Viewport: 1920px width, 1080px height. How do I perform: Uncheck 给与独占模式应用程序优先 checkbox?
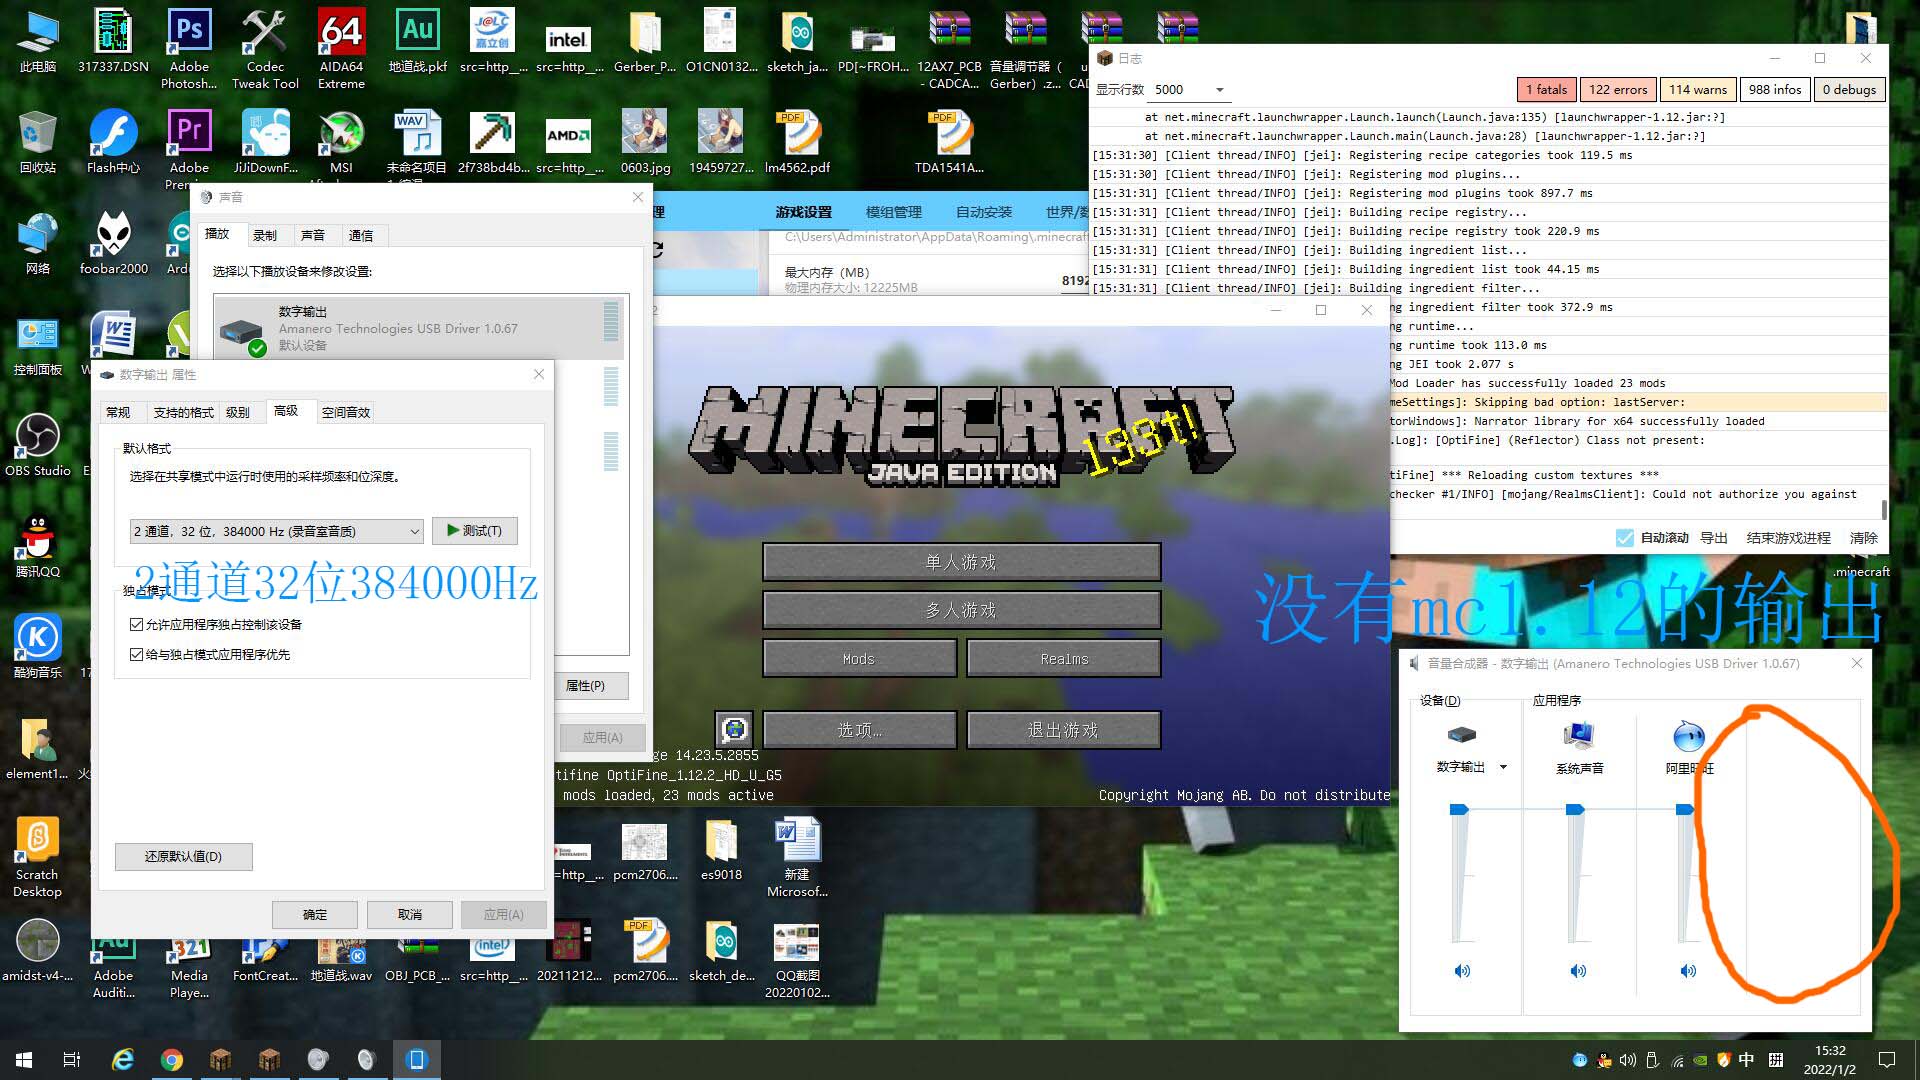(137, 654)
